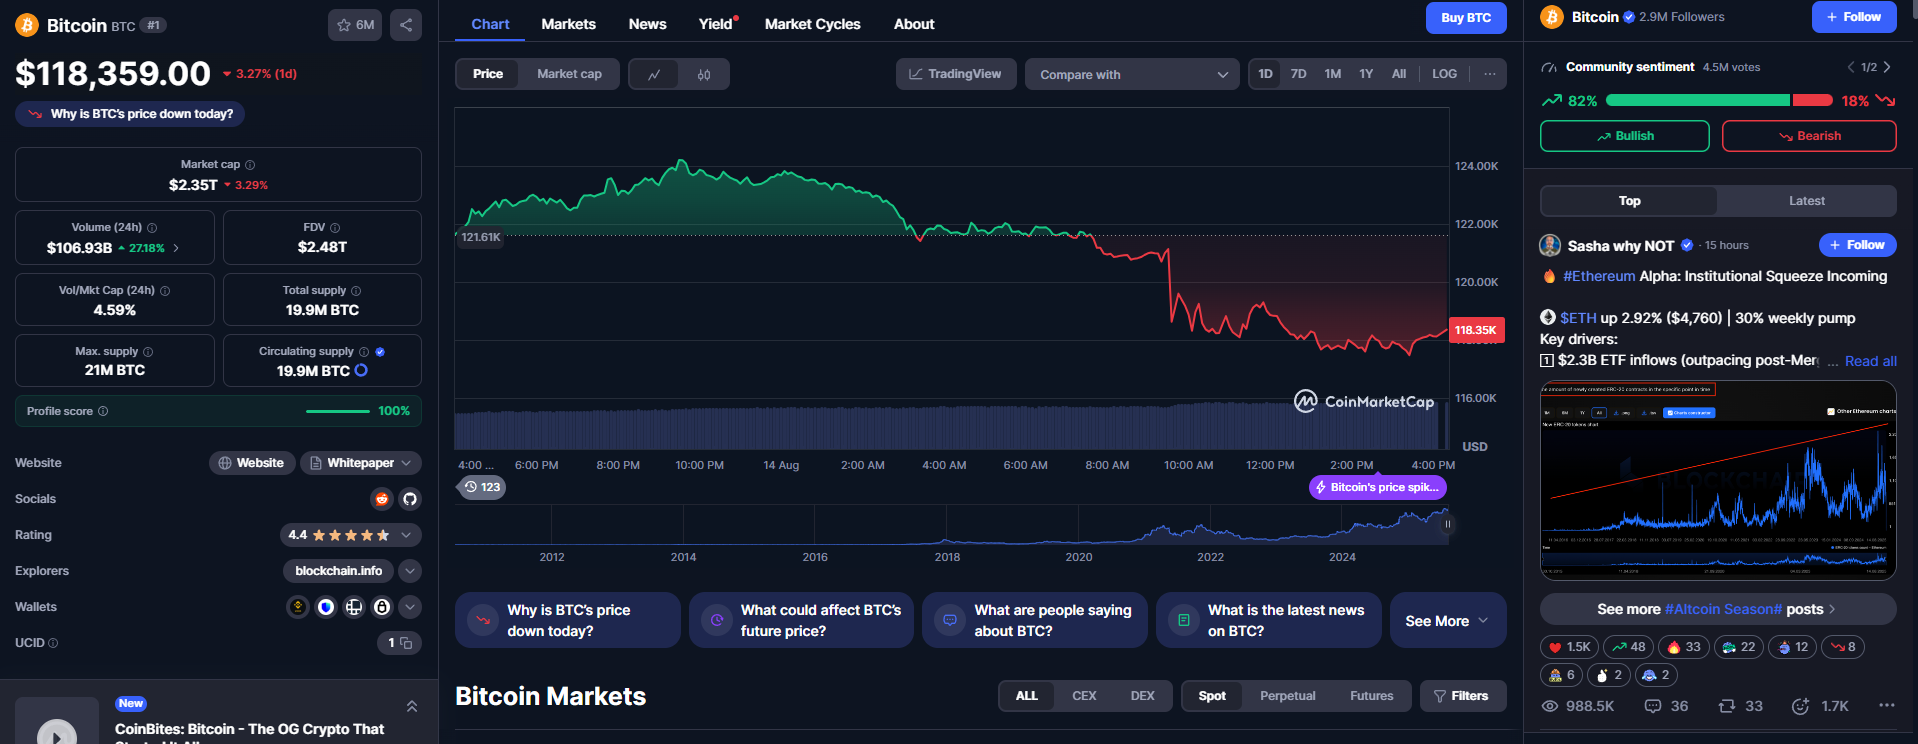Open Volume (24h) info icon

click(152, 228)
